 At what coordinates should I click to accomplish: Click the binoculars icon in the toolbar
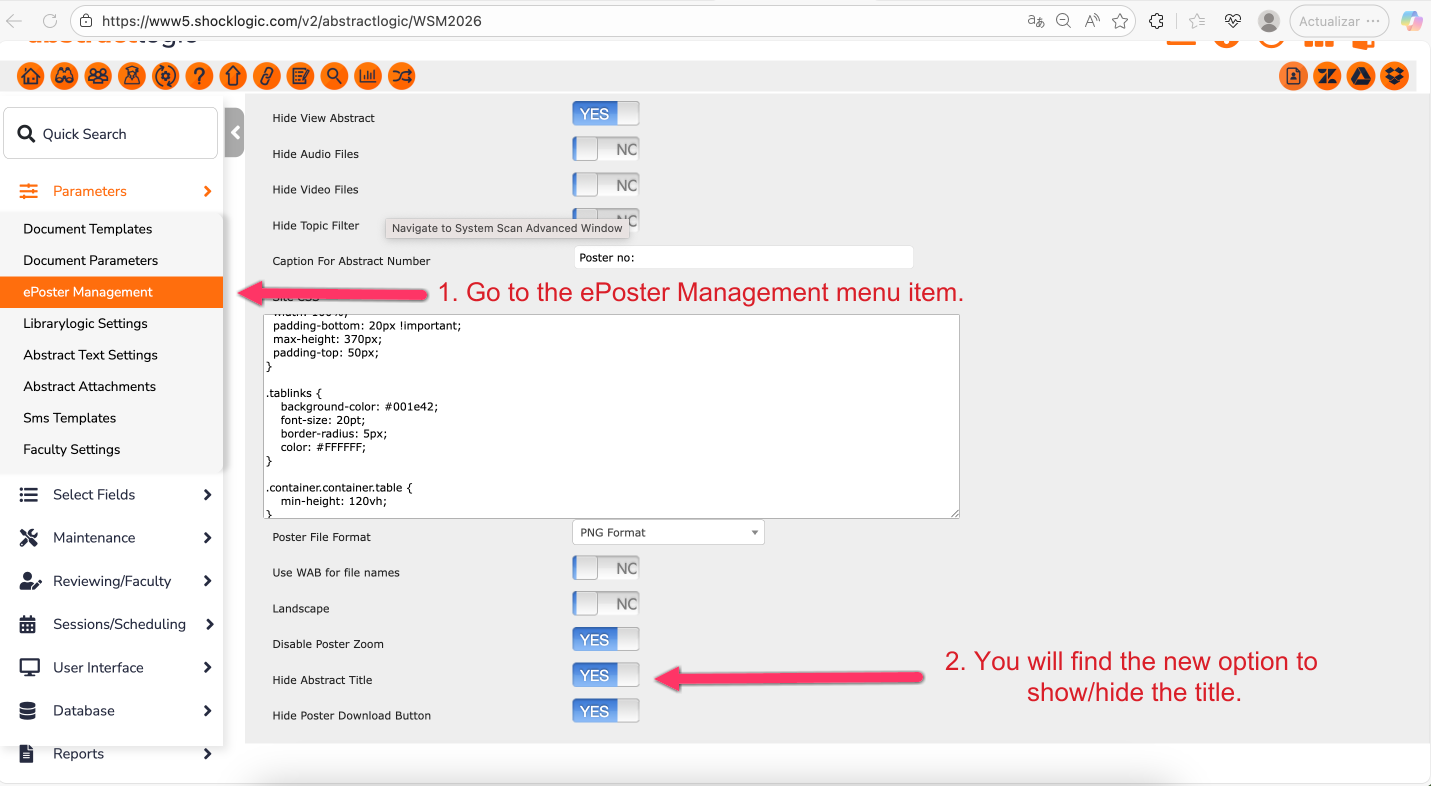(65, 76)
